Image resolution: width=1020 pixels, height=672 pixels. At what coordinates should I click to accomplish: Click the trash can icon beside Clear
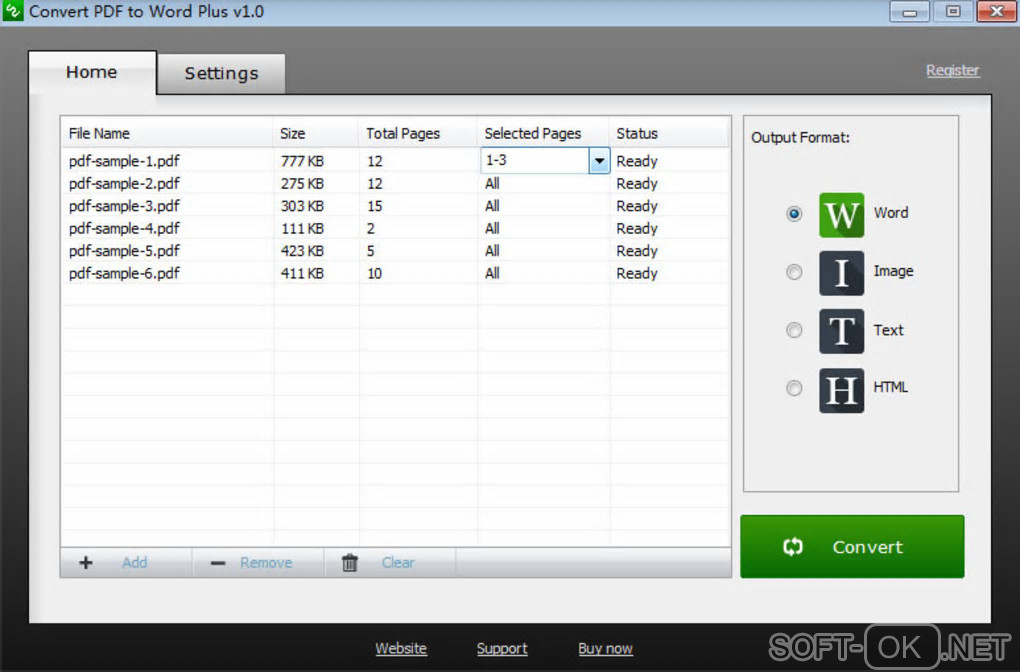tap(350, 563)
